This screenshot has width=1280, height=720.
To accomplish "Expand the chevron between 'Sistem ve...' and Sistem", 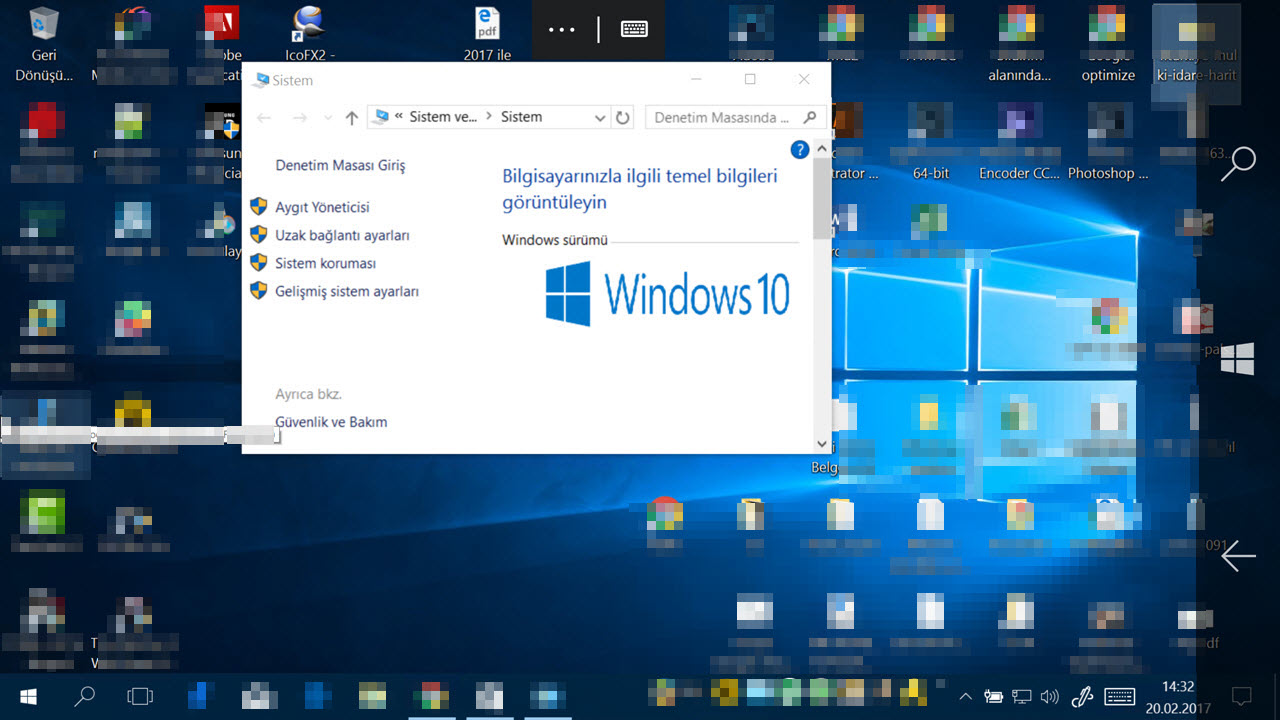I will 489,117.
